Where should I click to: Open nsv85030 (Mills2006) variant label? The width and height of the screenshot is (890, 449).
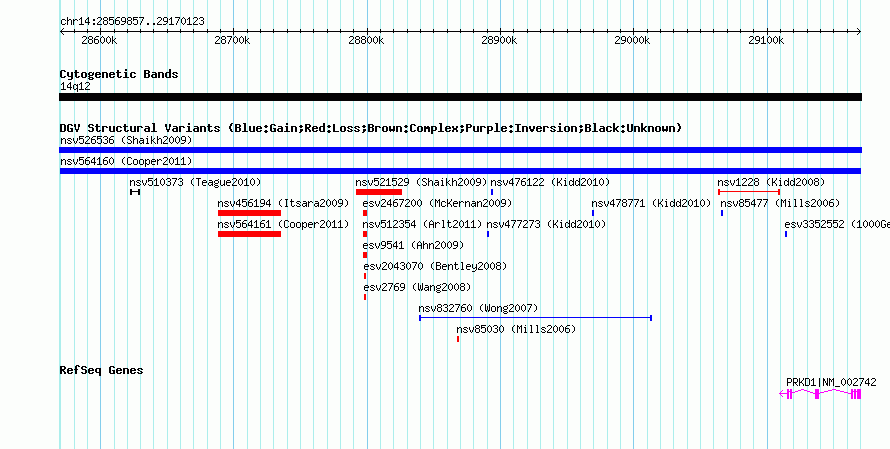516,329
